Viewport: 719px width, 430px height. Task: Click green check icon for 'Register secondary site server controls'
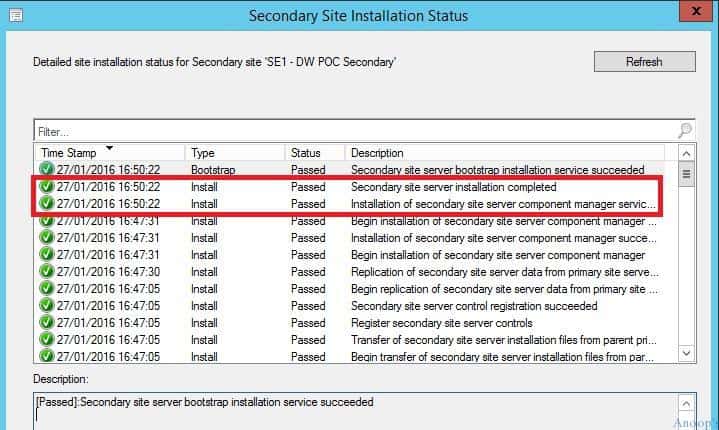[x=46, y=323]
